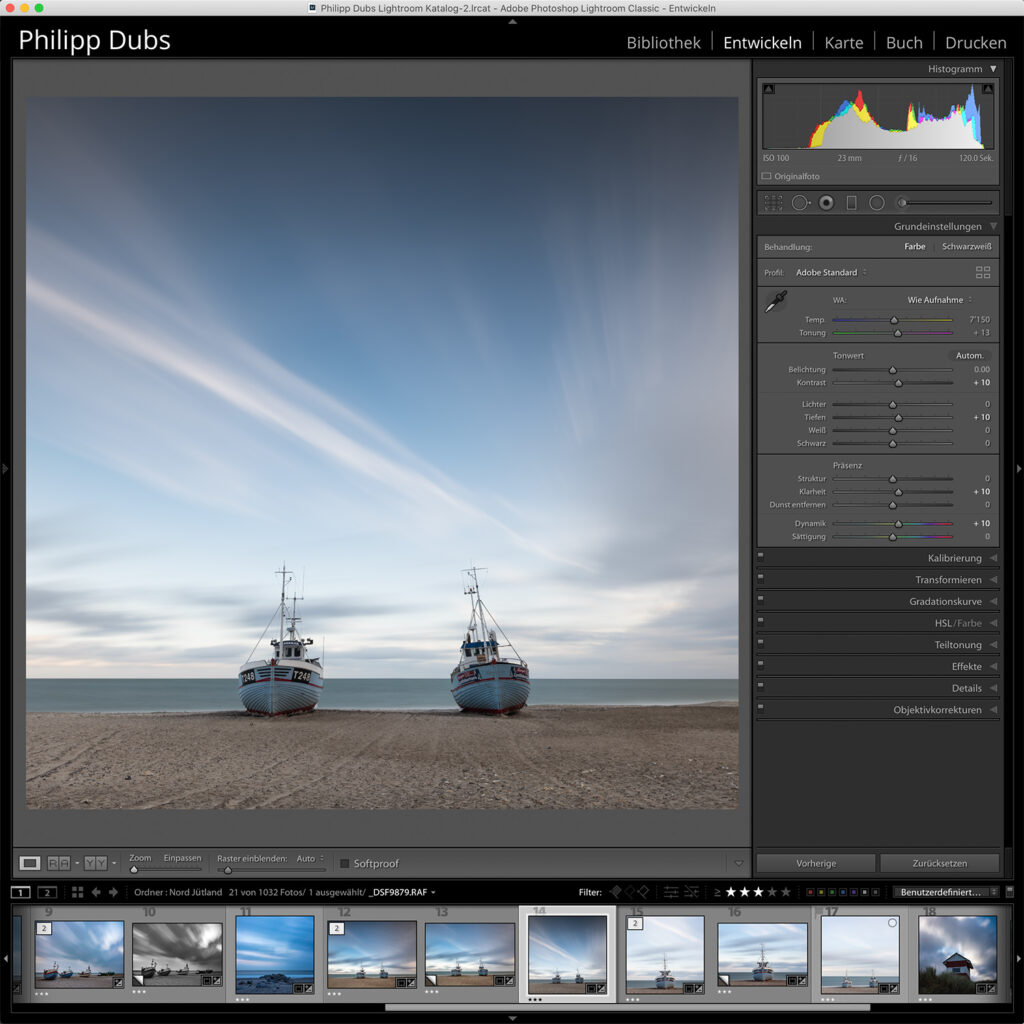Screen dimensions: 1024x1024
Task: Click the Vorherige button
Action: (x=816, y=863)
